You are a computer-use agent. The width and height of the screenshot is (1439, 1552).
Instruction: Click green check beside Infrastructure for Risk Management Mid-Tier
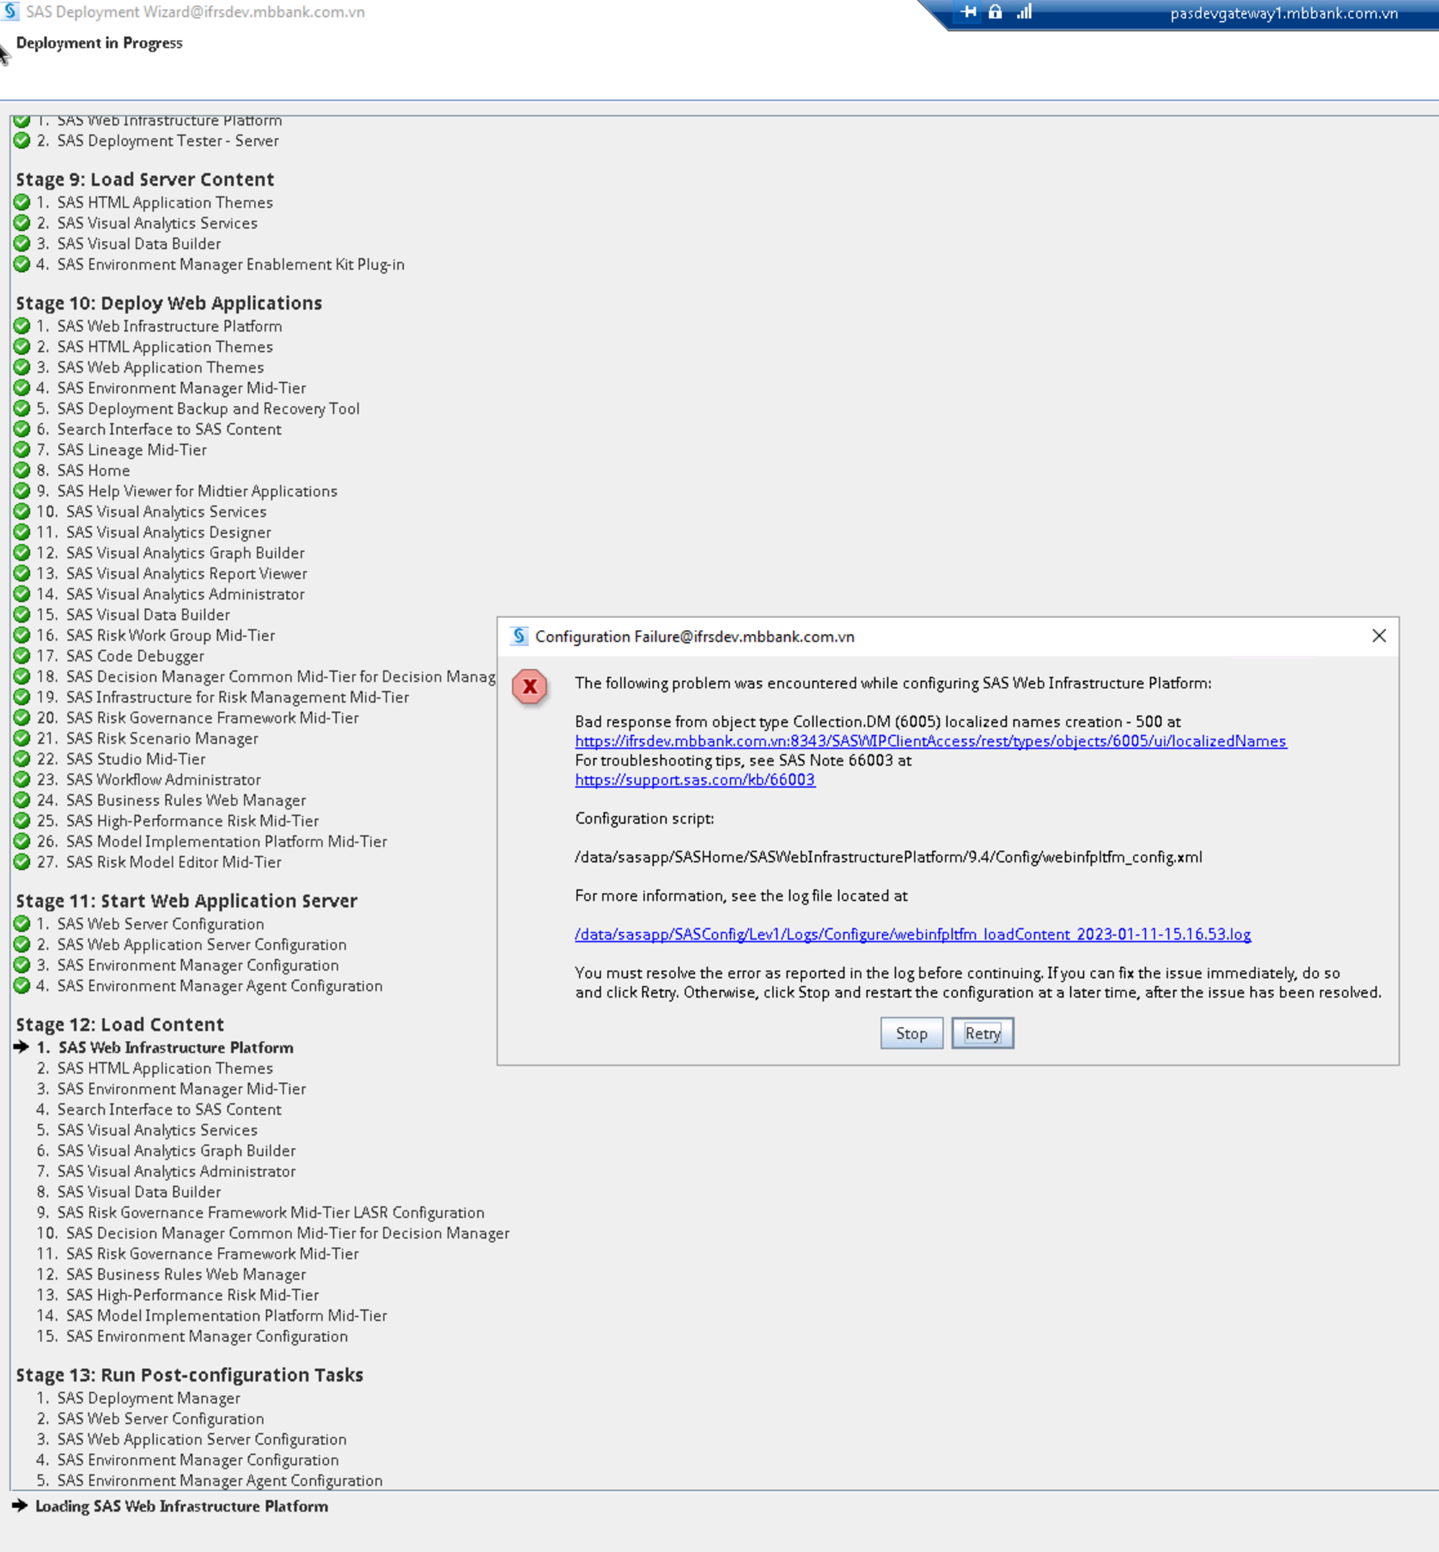[22, 698]
